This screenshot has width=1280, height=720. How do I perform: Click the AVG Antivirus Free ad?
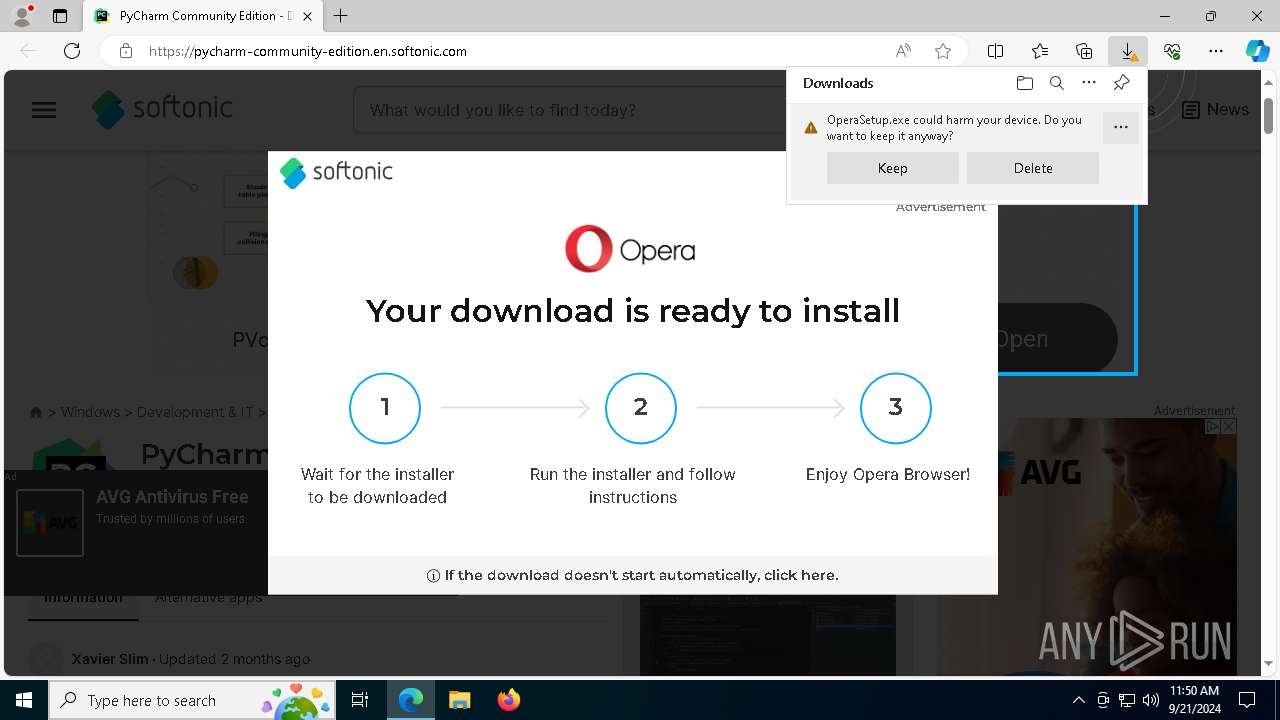point(136,531)
